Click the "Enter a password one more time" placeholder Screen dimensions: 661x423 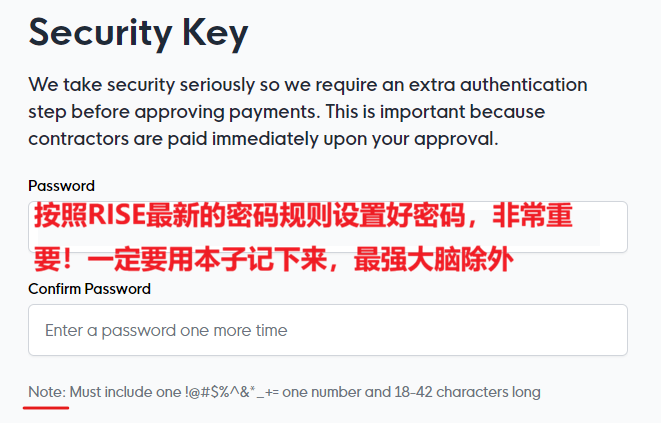tap(166, 330)
